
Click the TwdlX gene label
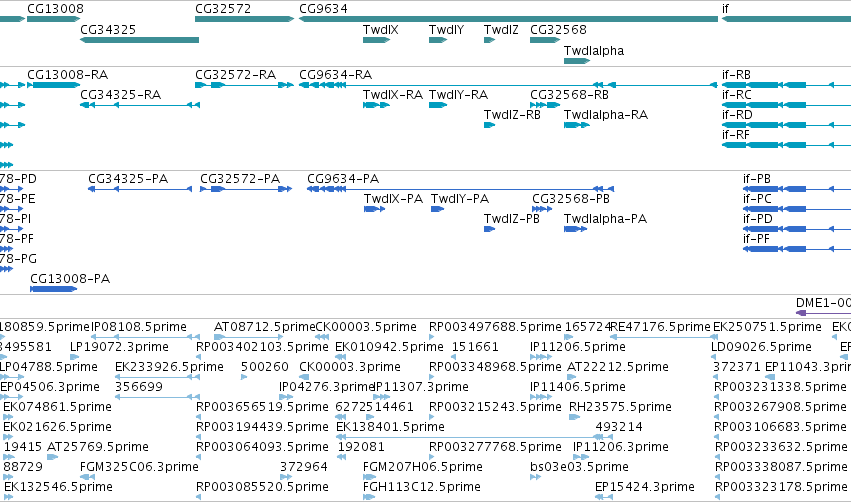point(380,30)
